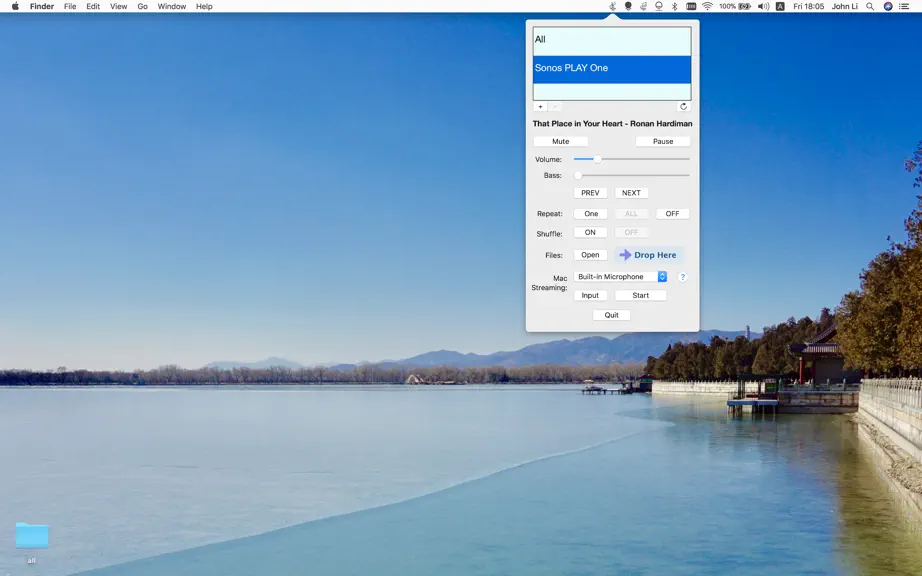Click the Fri 18:05 clock

click(x=809, y=6)
